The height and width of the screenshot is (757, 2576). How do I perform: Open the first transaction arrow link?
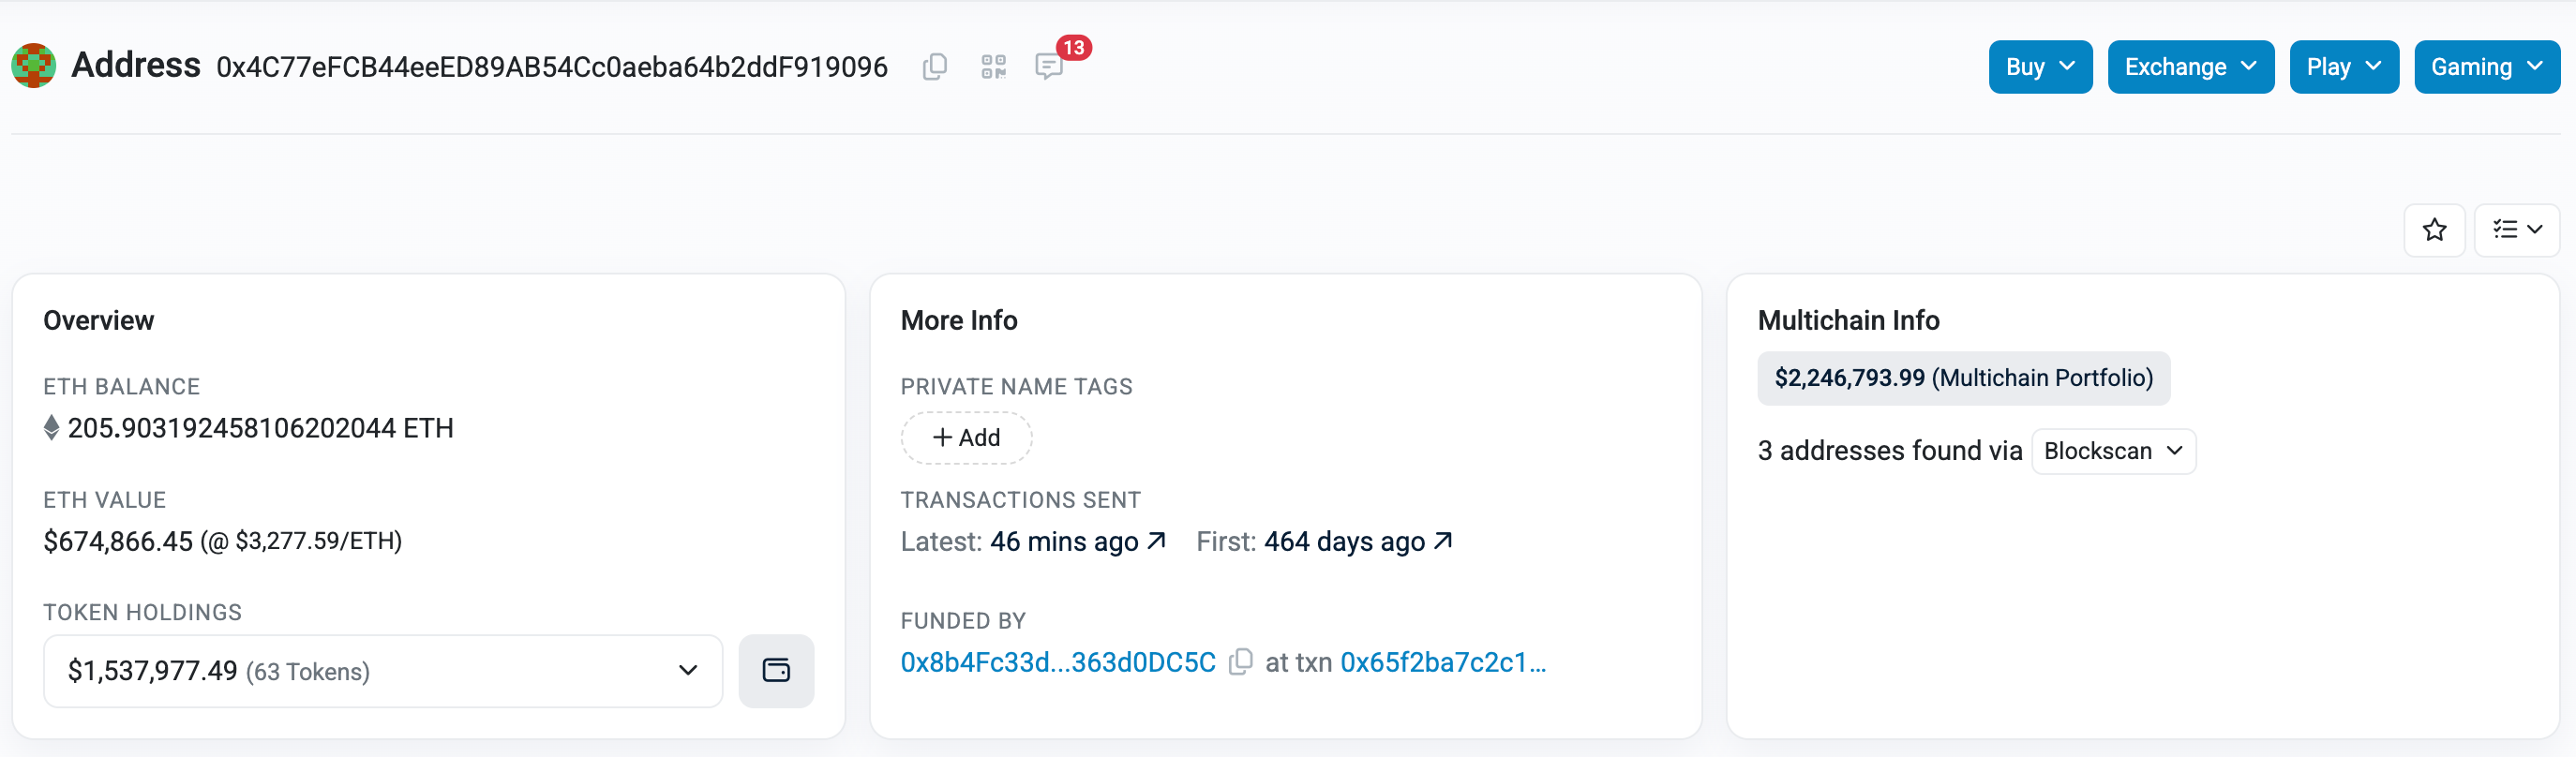[1443, 541]
